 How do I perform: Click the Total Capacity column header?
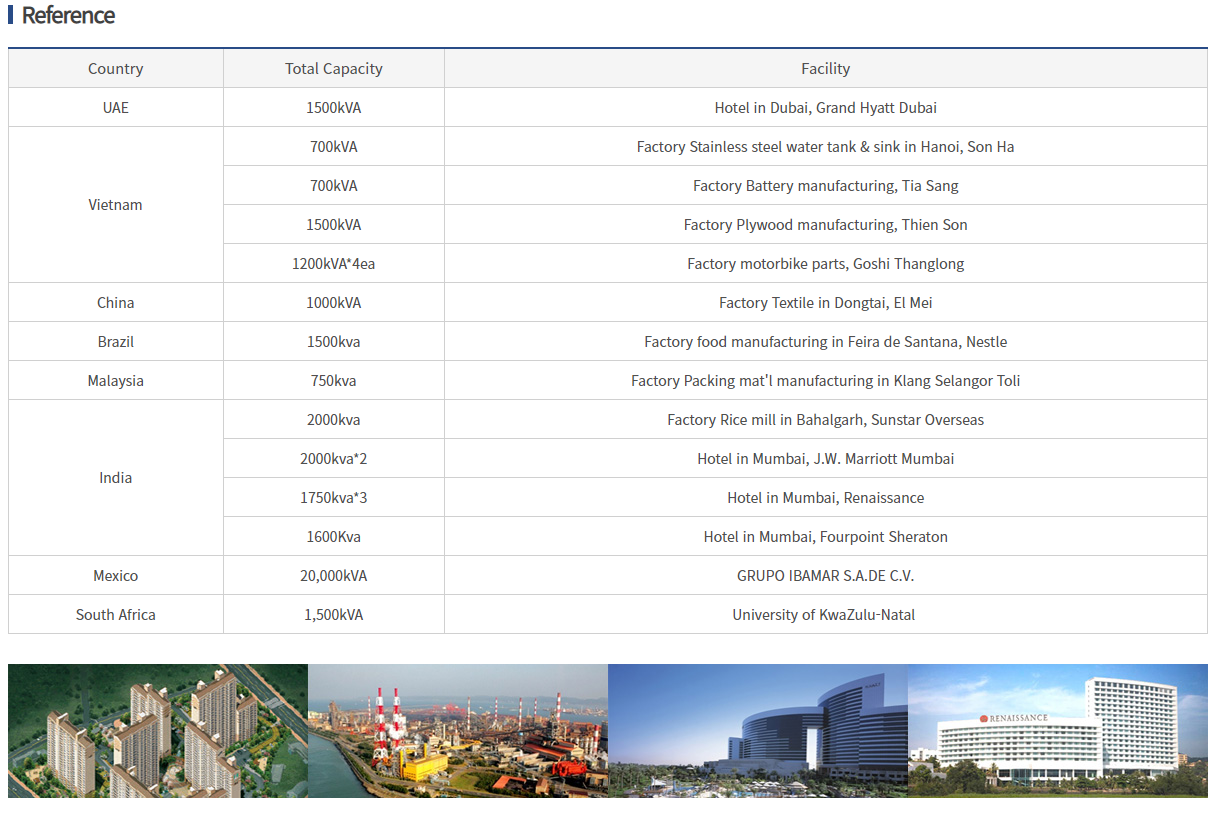334,69
